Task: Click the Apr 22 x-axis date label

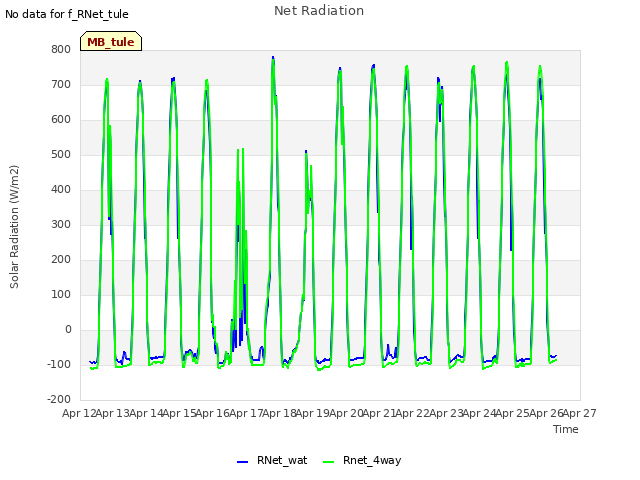Action: point(413,413)
